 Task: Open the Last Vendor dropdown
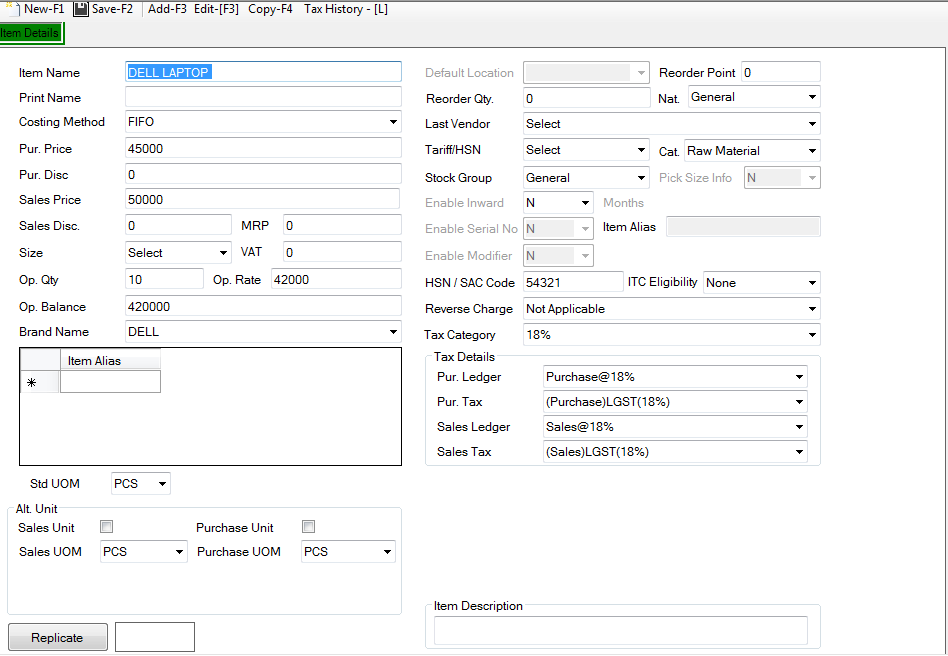[672, 124]
